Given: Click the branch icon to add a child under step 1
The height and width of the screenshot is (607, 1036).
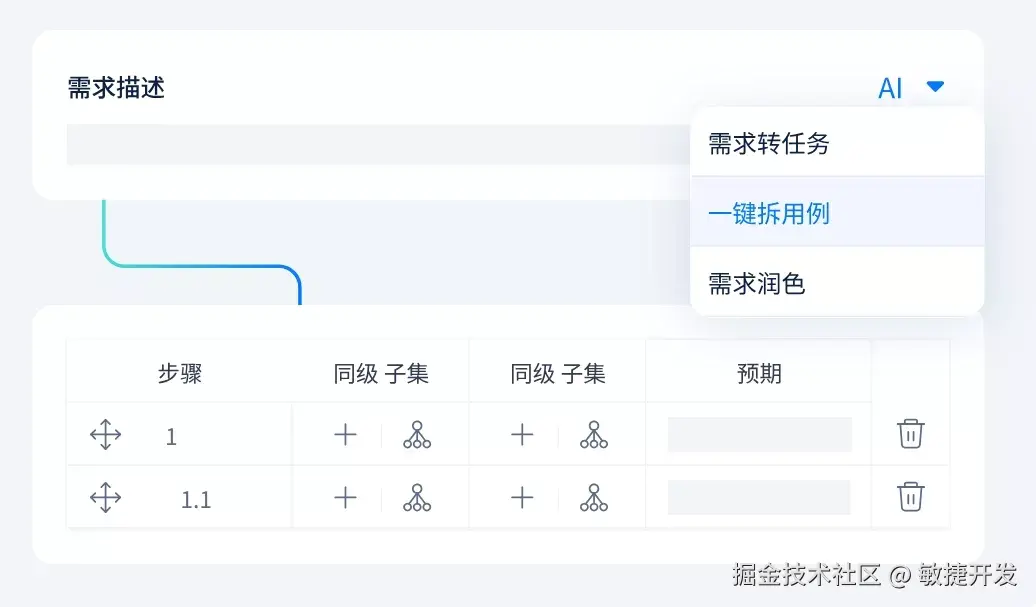Looking at the screenshot, I should 418,435.
